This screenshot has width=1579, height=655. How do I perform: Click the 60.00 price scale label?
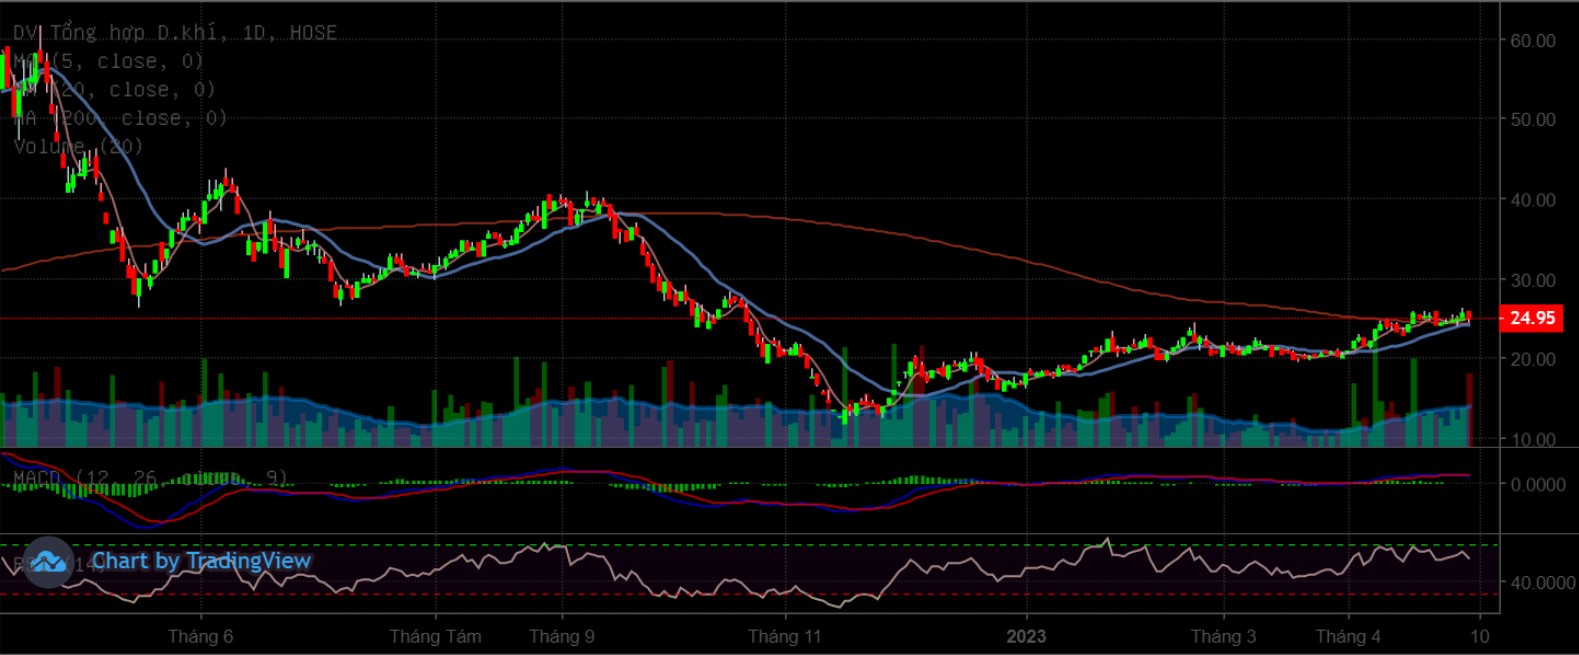pyautogui.click(x=1532, y=41)
